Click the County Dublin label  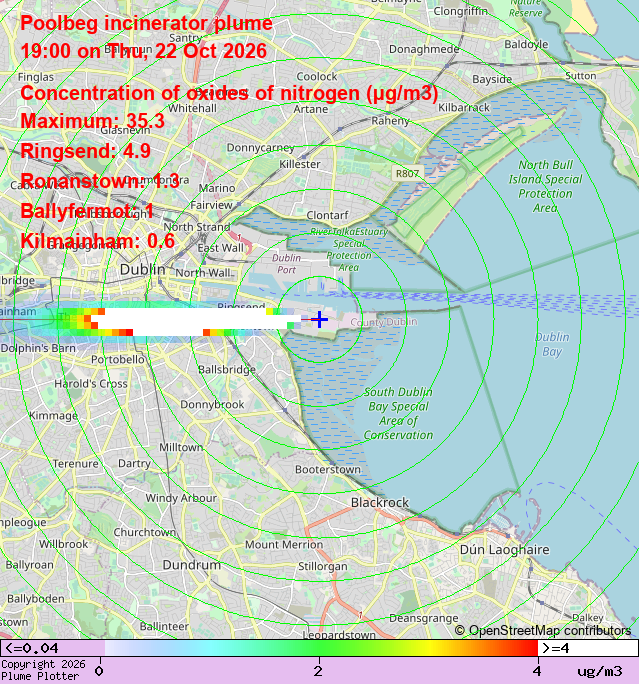384,322
